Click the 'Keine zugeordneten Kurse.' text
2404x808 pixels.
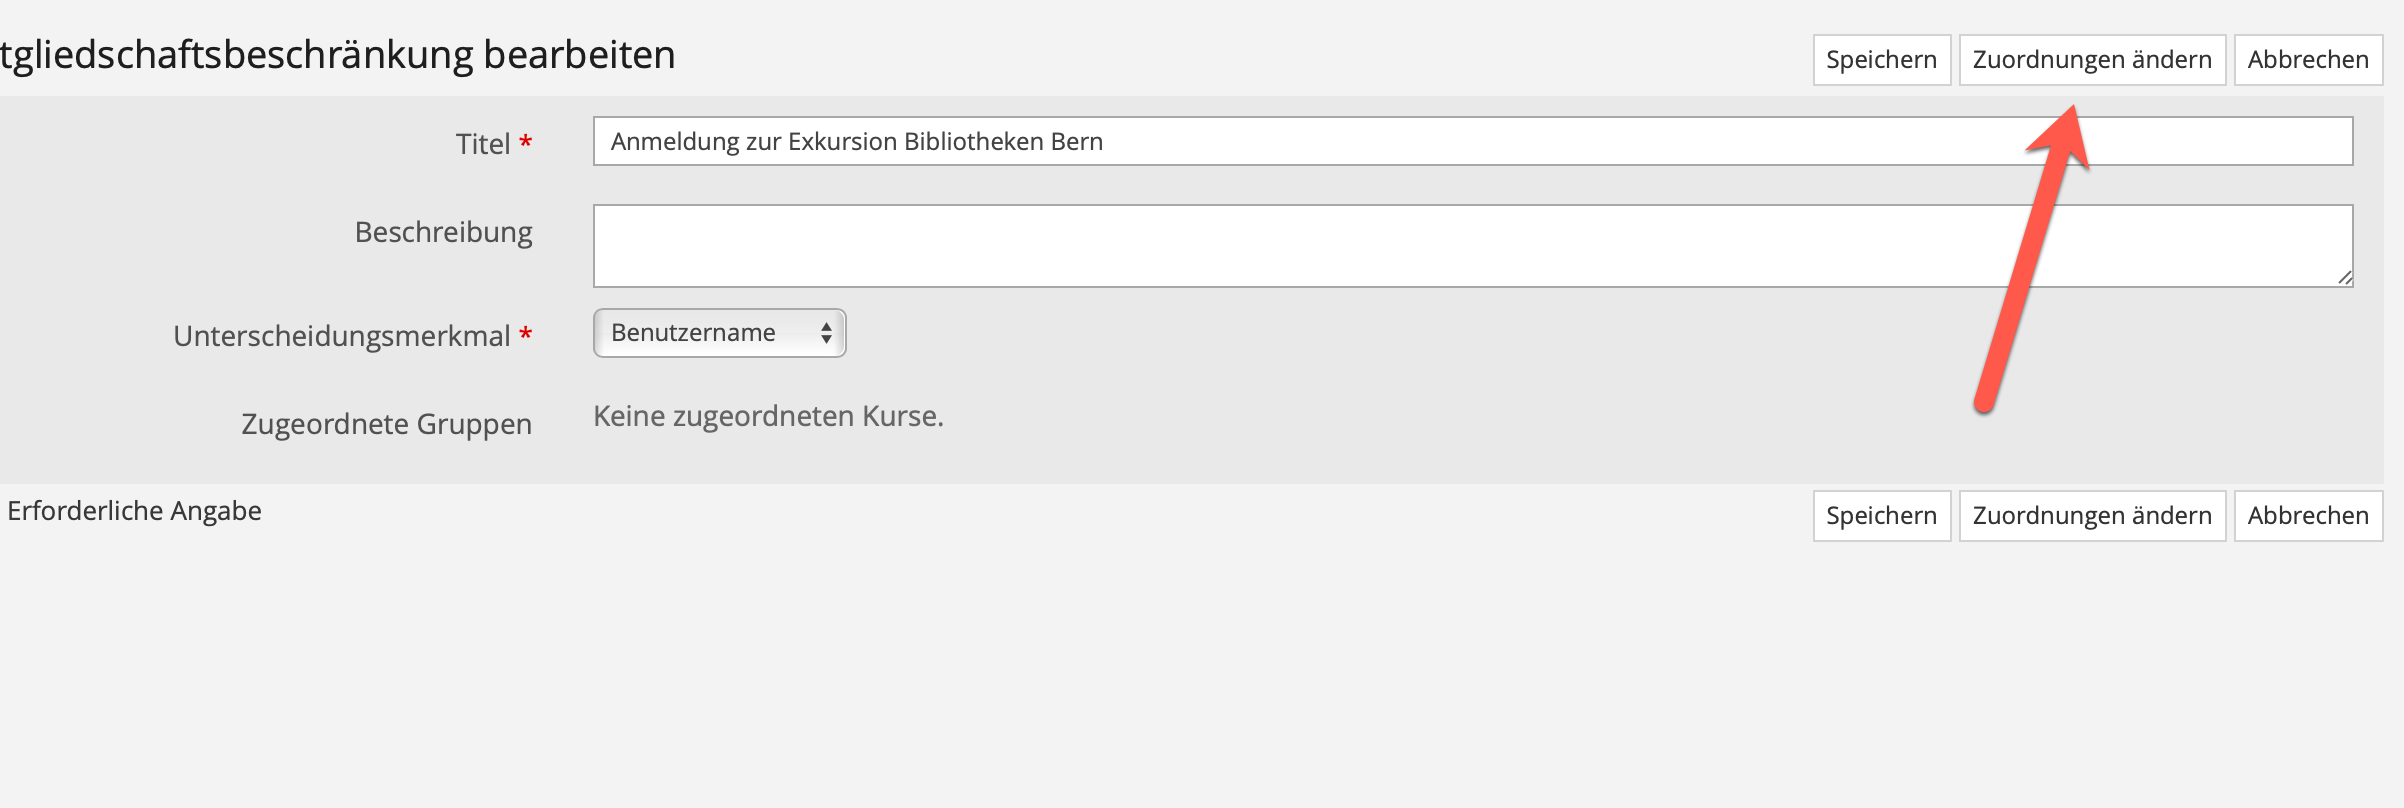click(768, 416)
